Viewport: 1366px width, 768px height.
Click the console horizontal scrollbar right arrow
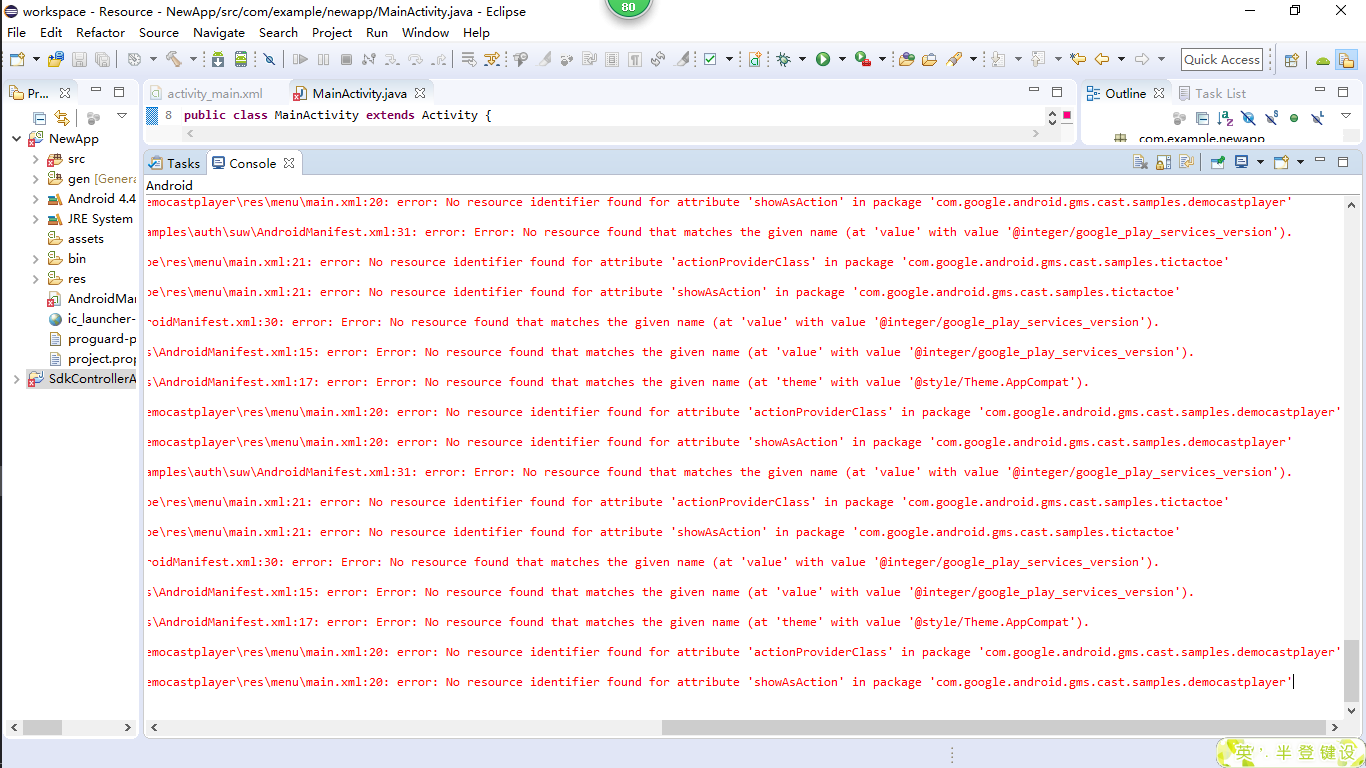1334,728
